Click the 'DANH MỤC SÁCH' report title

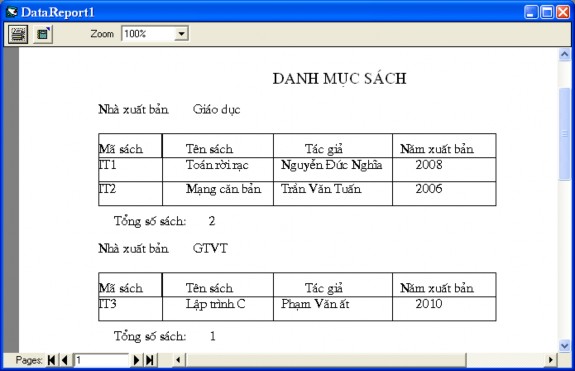[340, 79]
